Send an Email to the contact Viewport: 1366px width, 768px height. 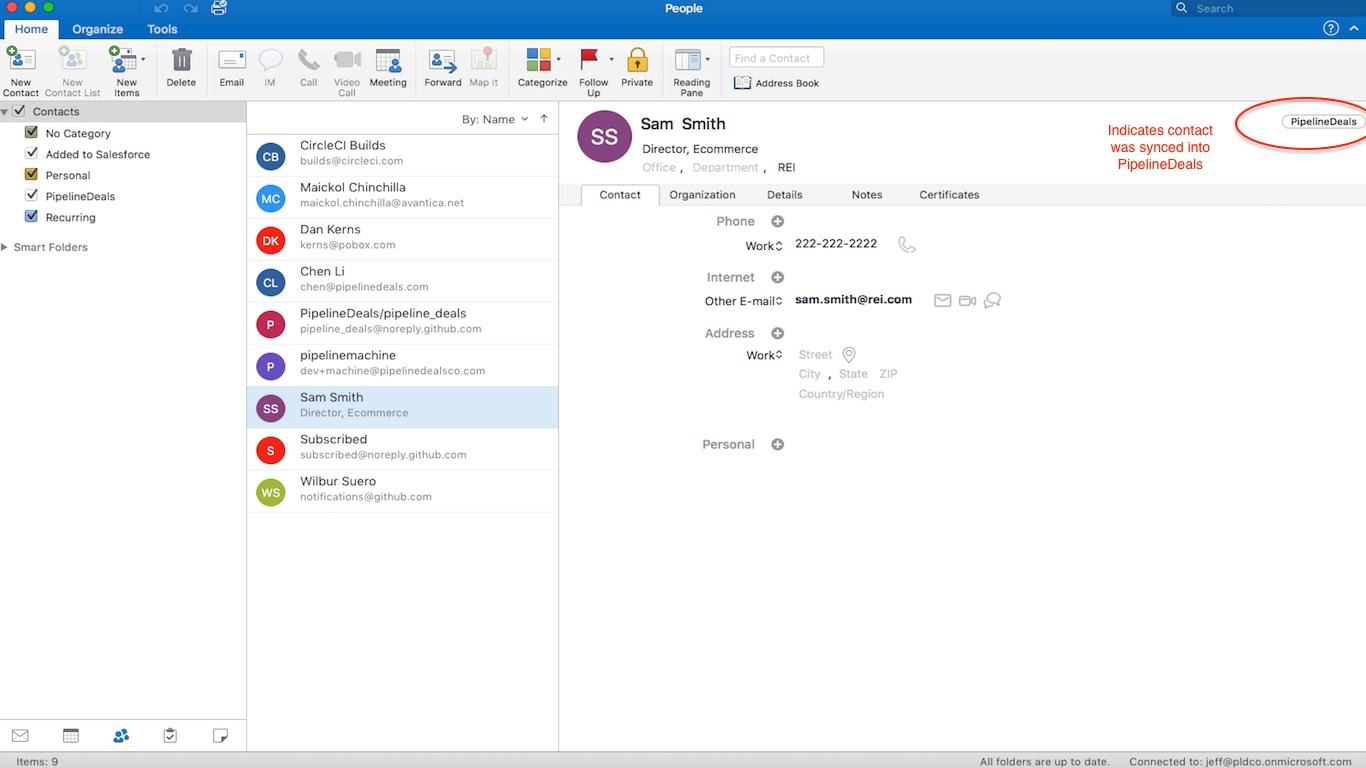(x=232, y=68)
